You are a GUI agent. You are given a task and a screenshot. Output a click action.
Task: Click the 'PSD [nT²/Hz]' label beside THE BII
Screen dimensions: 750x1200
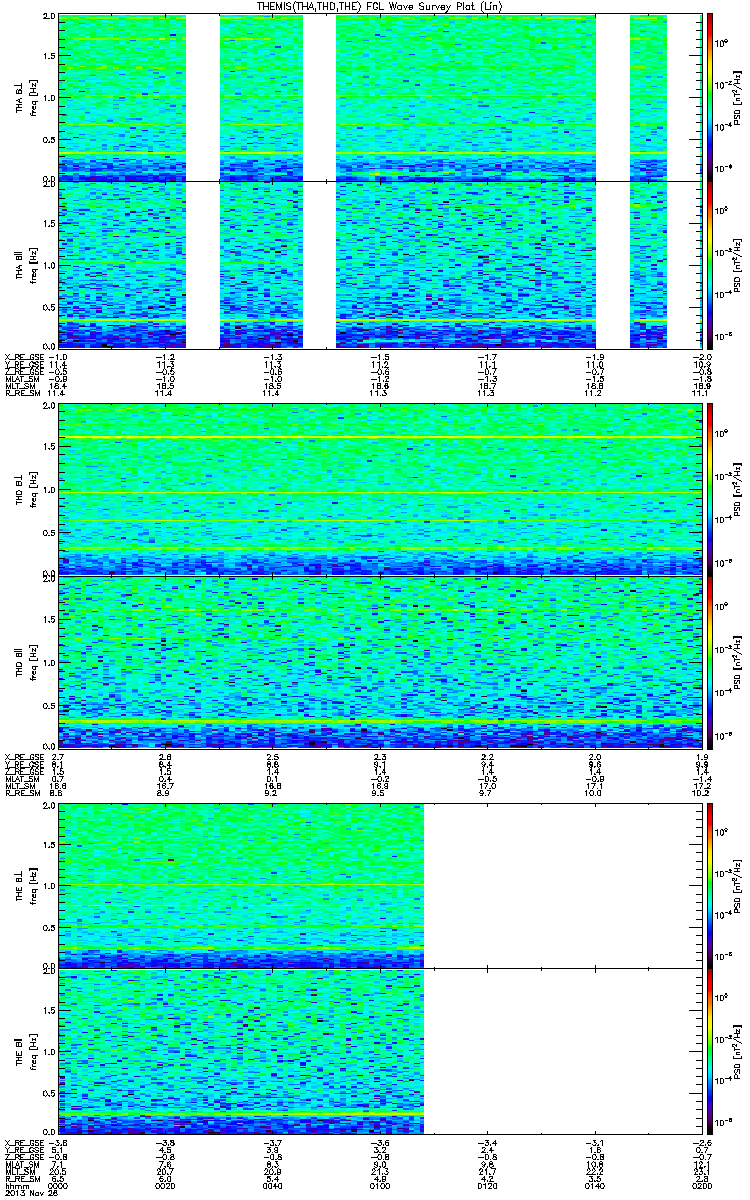click(x=738, y=1052)
